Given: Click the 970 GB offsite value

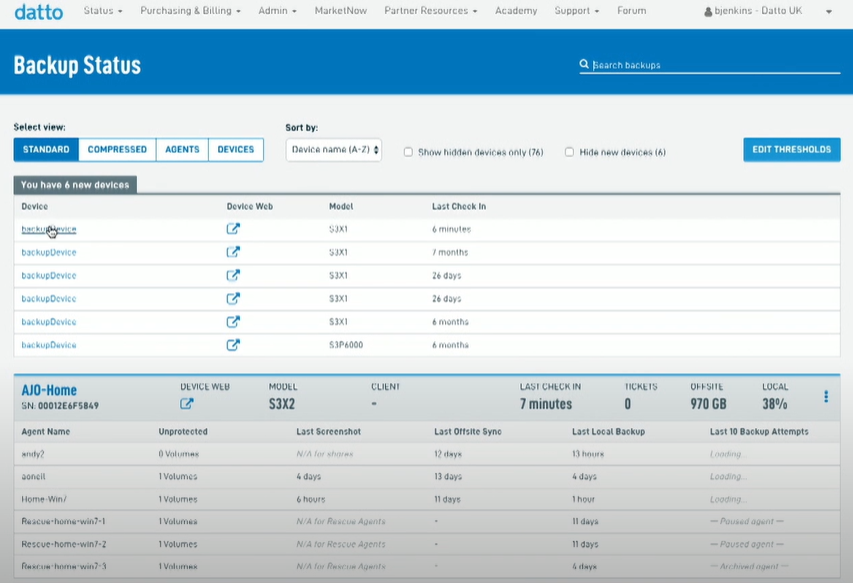Looking at the screenshot, I should point(708,404).
